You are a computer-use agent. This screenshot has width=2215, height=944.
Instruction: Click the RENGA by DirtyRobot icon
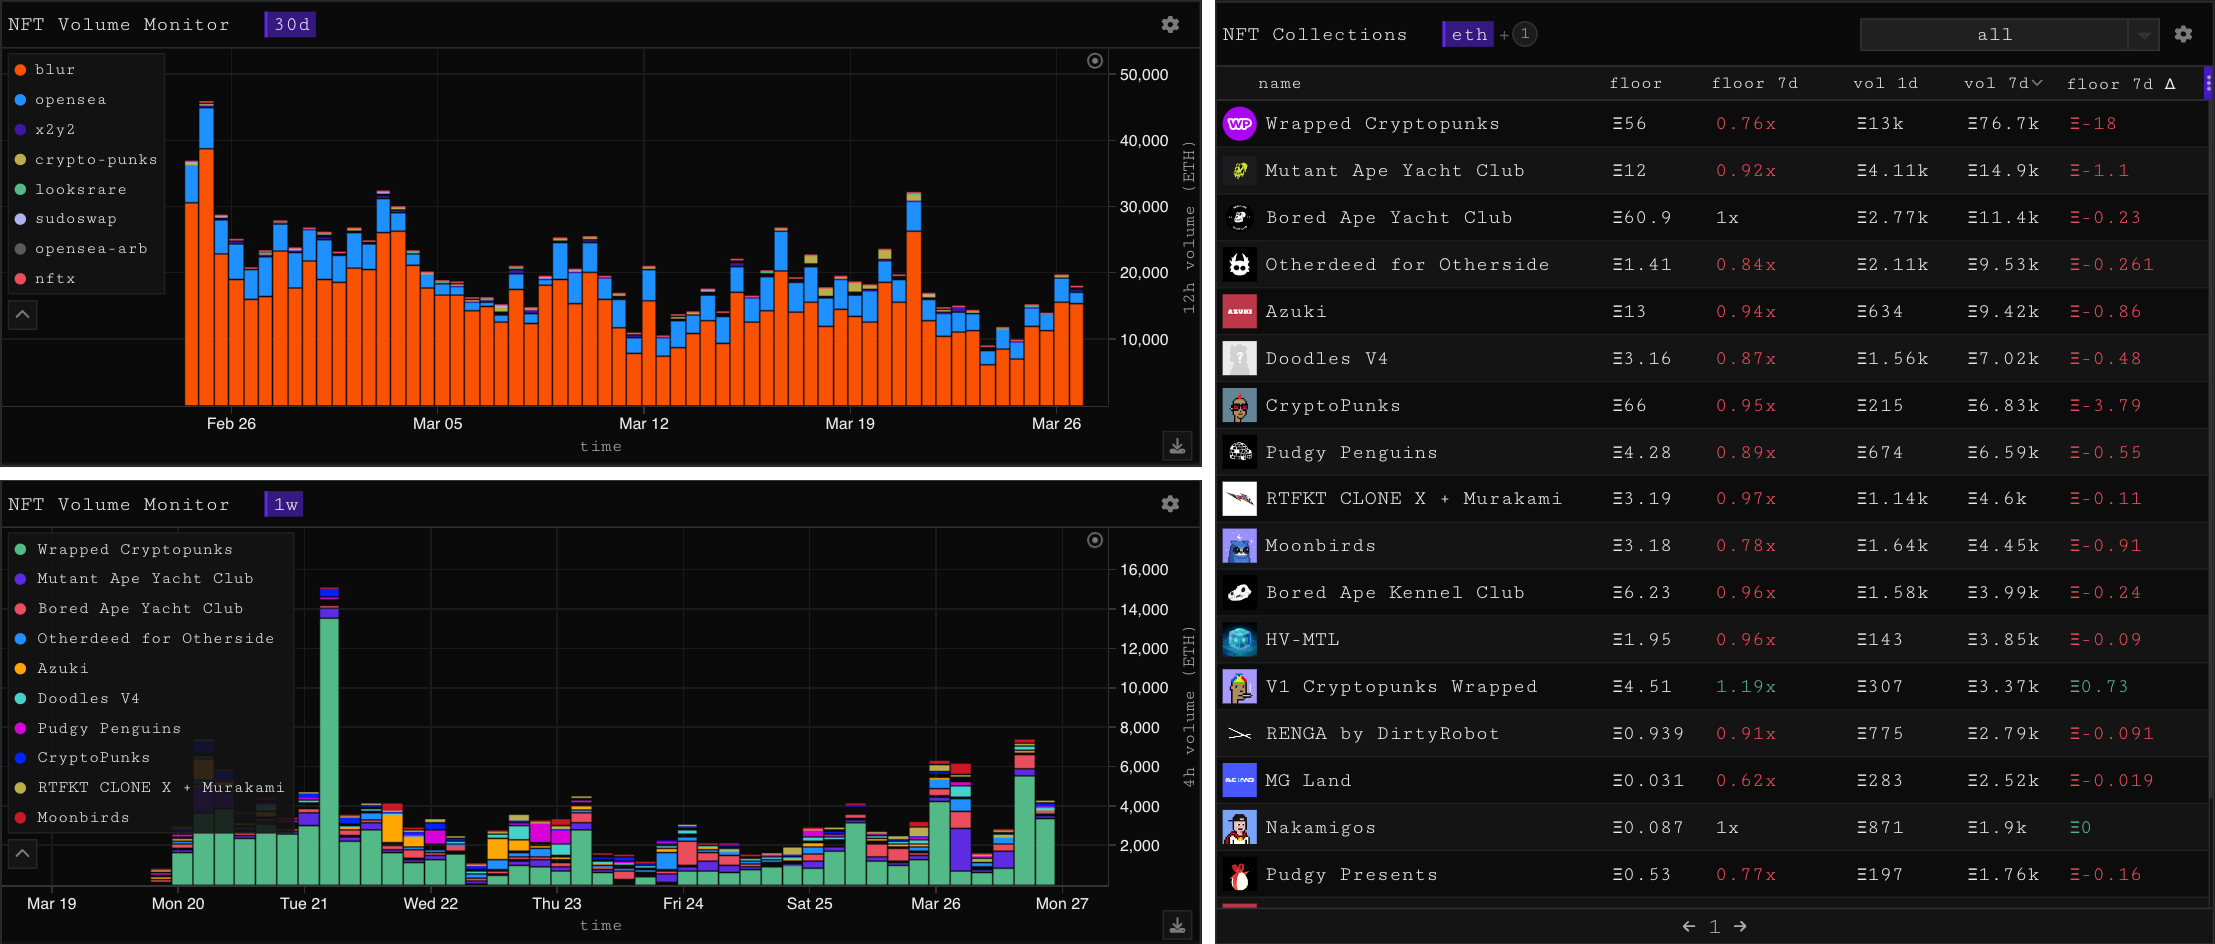[x=1240, y=734]
